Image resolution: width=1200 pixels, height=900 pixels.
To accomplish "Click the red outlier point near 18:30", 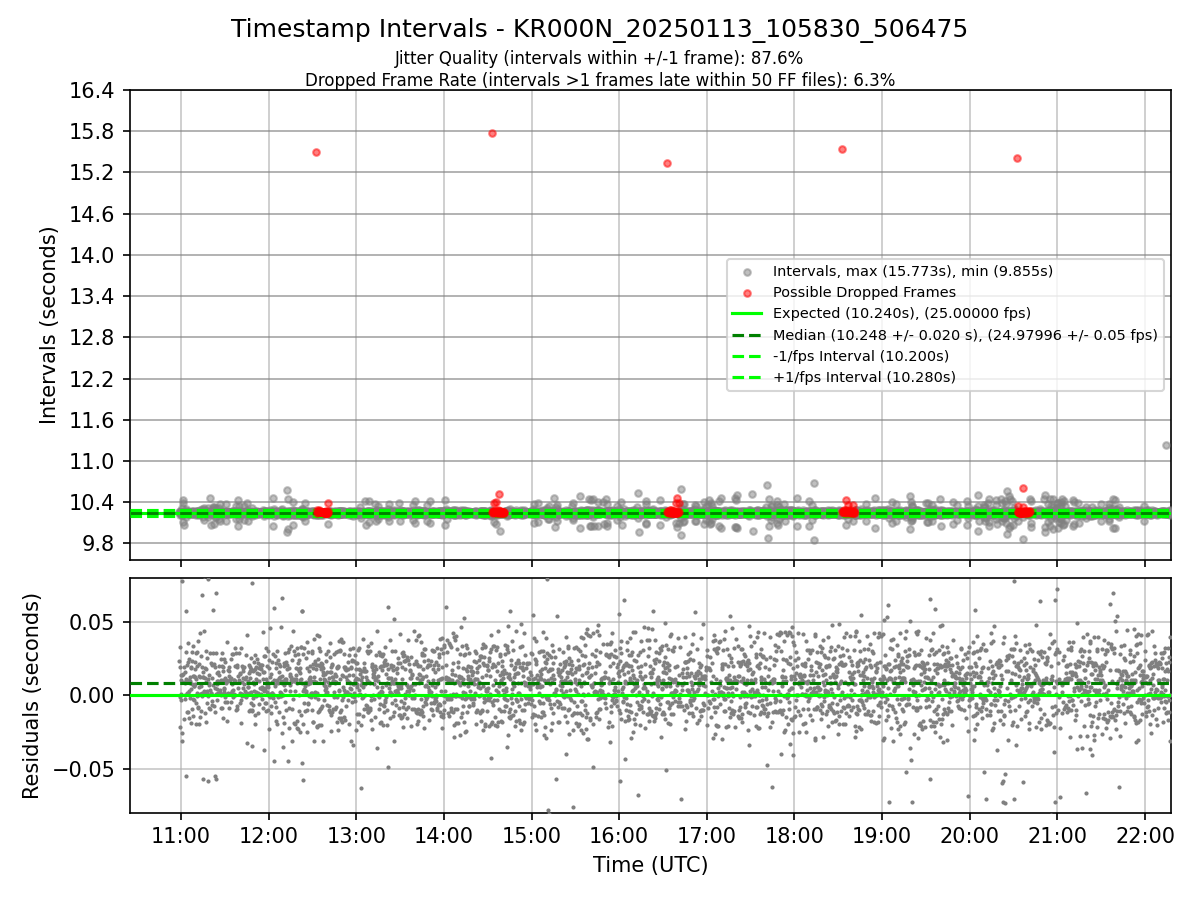I will [x=842, y=149].
